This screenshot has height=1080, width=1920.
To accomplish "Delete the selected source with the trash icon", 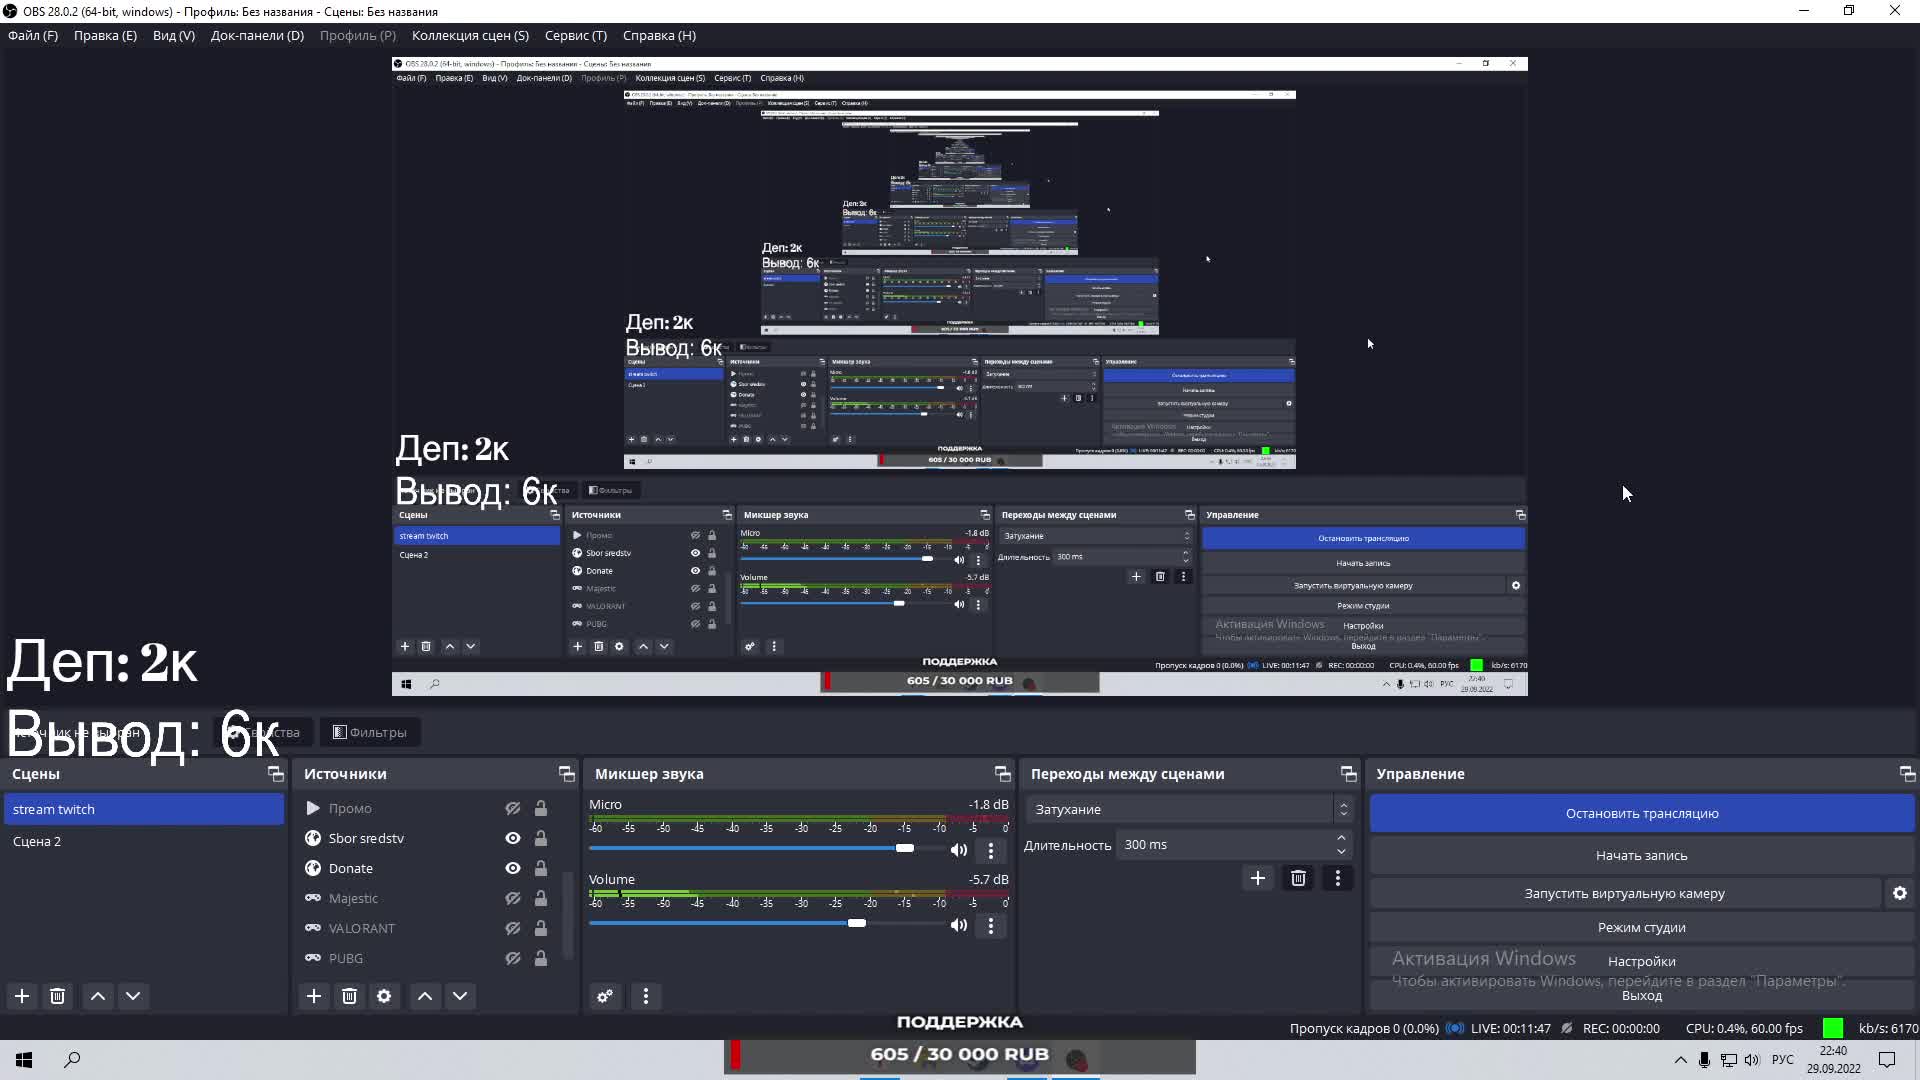I will (349, 996).
